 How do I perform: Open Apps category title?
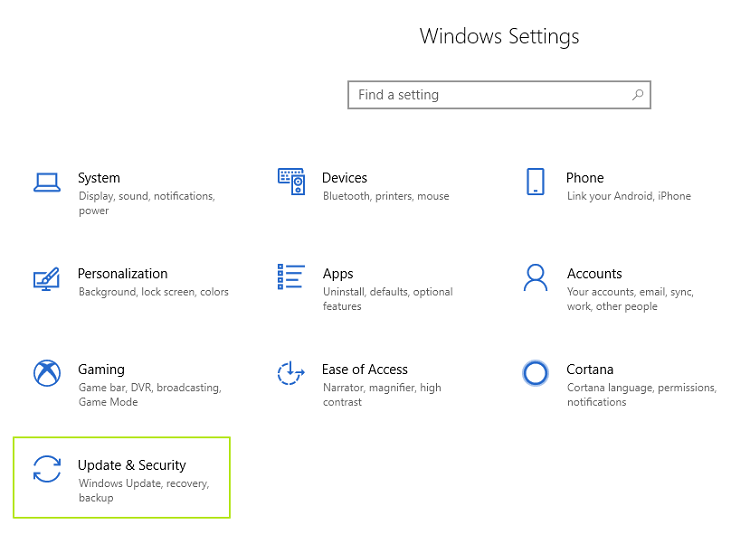pos(338,274)
